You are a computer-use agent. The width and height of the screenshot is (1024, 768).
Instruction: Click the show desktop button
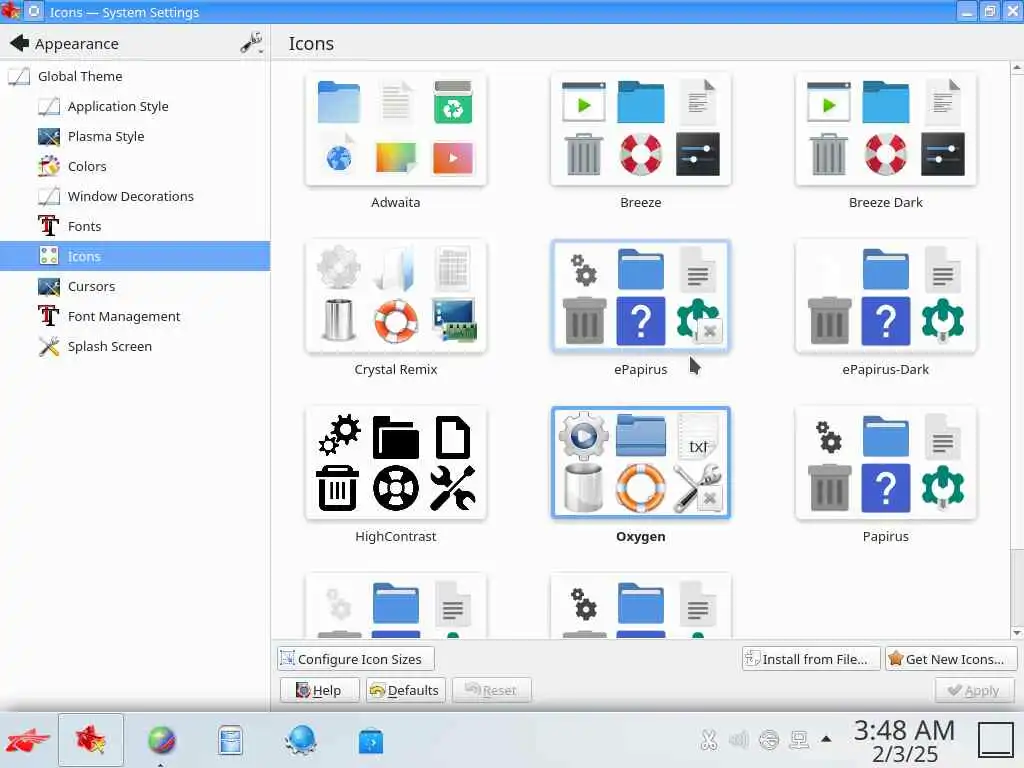(x=995, y=740)
